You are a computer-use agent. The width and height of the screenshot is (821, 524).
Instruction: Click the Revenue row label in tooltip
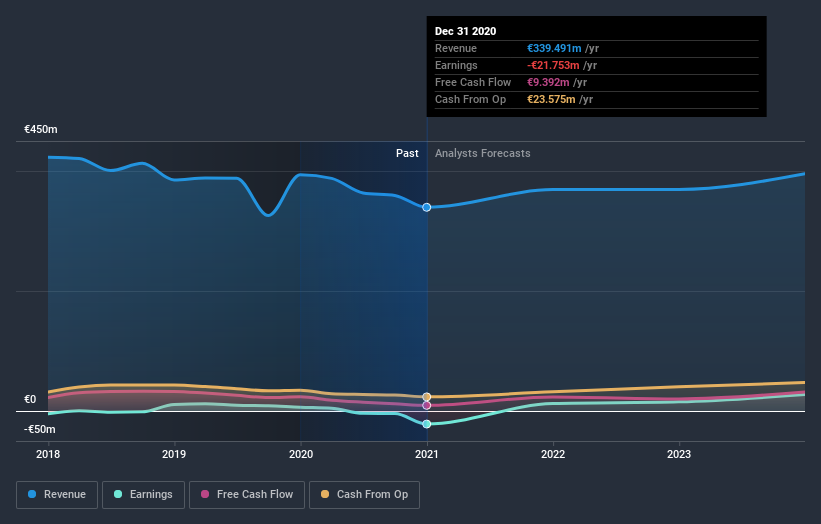(x=456, y=48)
